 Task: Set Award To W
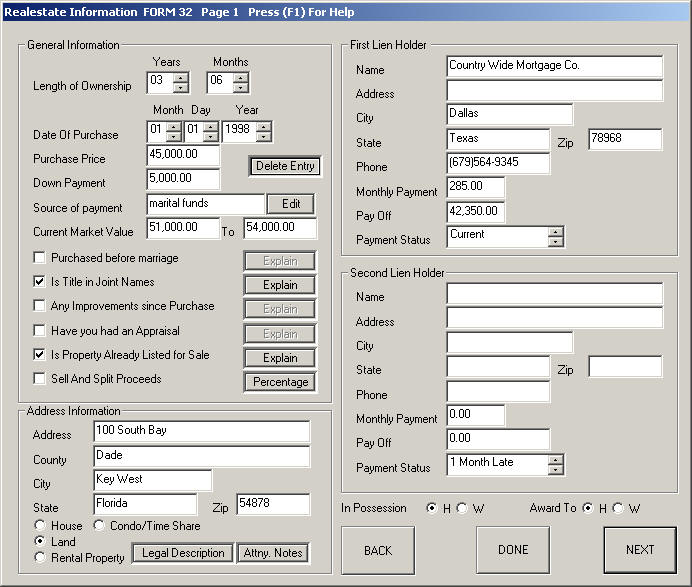click(x=618, y=508)
